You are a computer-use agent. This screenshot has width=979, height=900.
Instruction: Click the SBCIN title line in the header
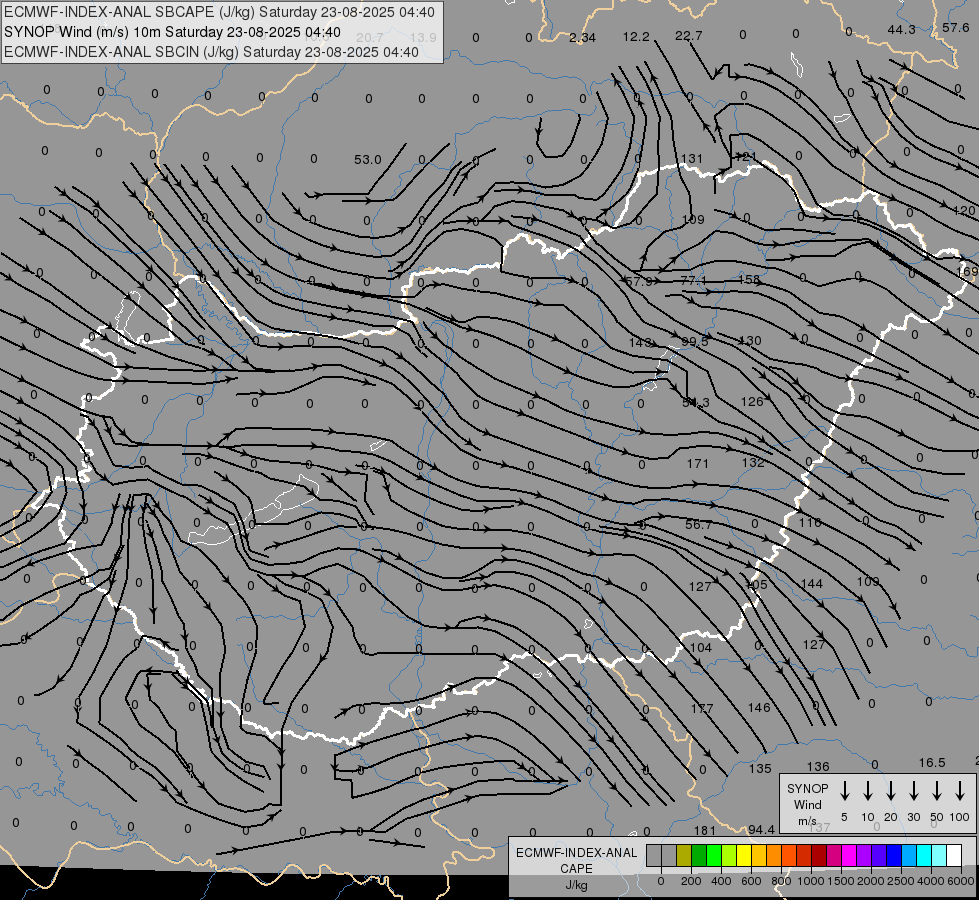pyautogui.click(x=211, y=52)
